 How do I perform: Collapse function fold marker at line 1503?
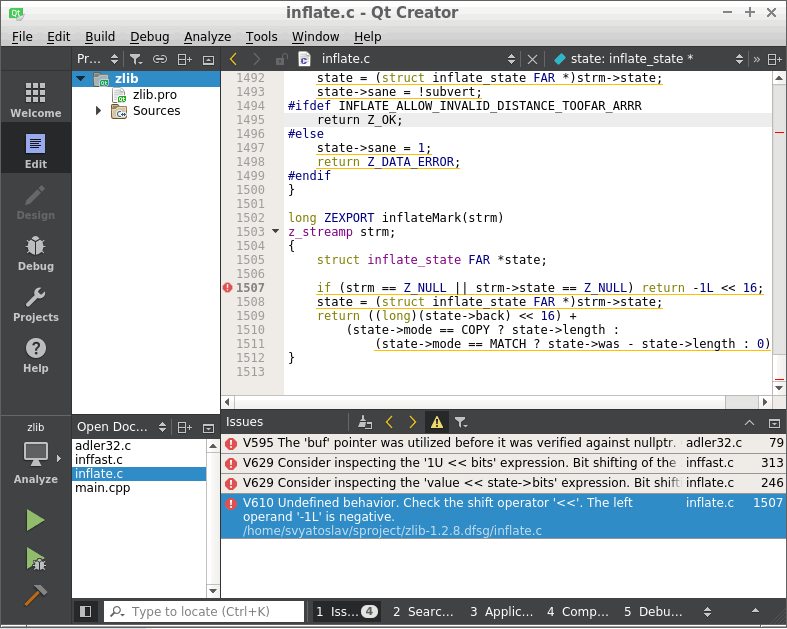coord(276,231)
